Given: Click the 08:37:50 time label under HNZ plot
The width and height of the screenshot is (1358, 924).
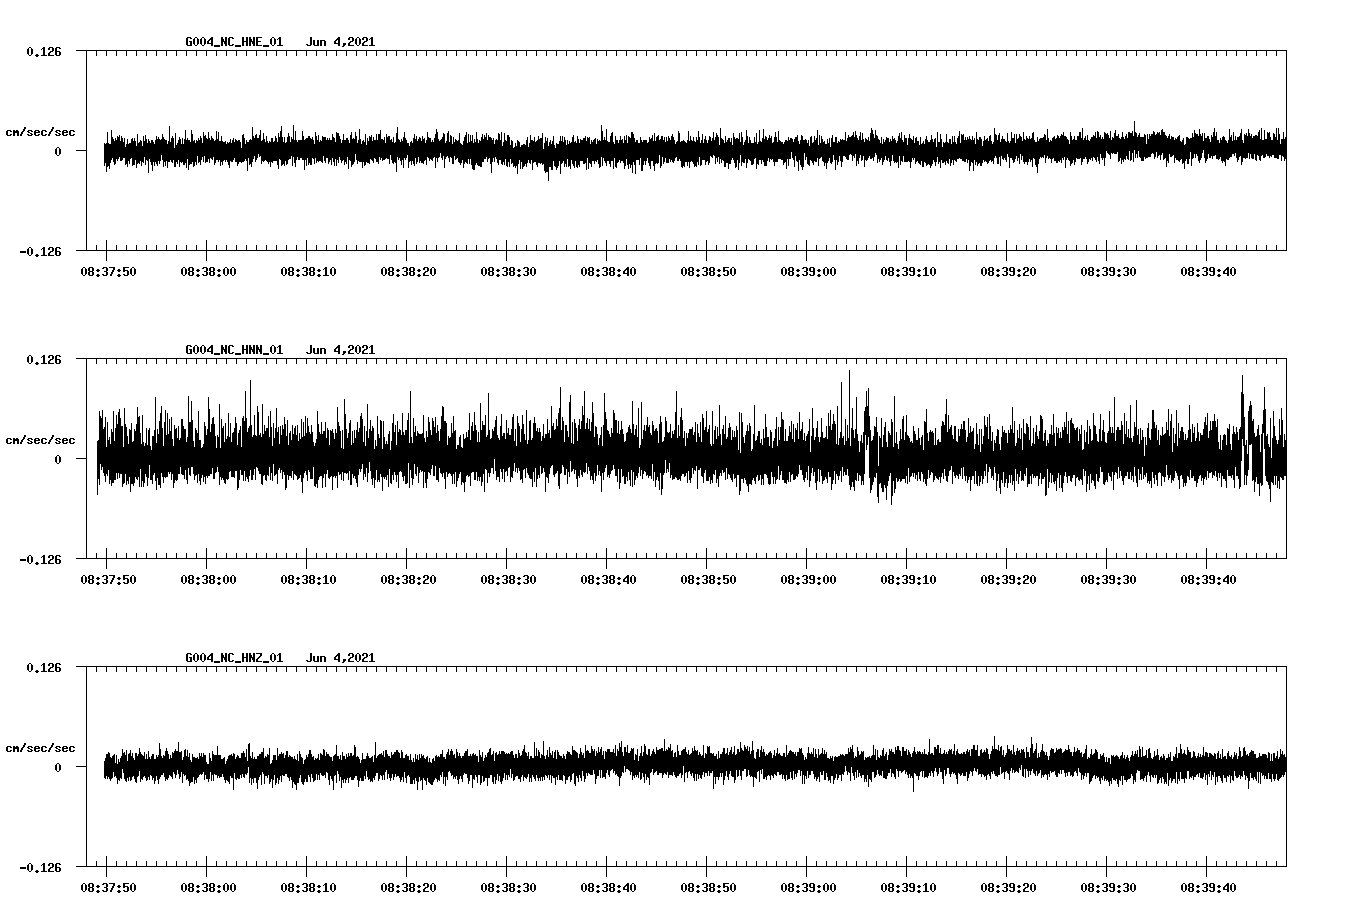Looking at the screenshot, I should click(108, 888).
